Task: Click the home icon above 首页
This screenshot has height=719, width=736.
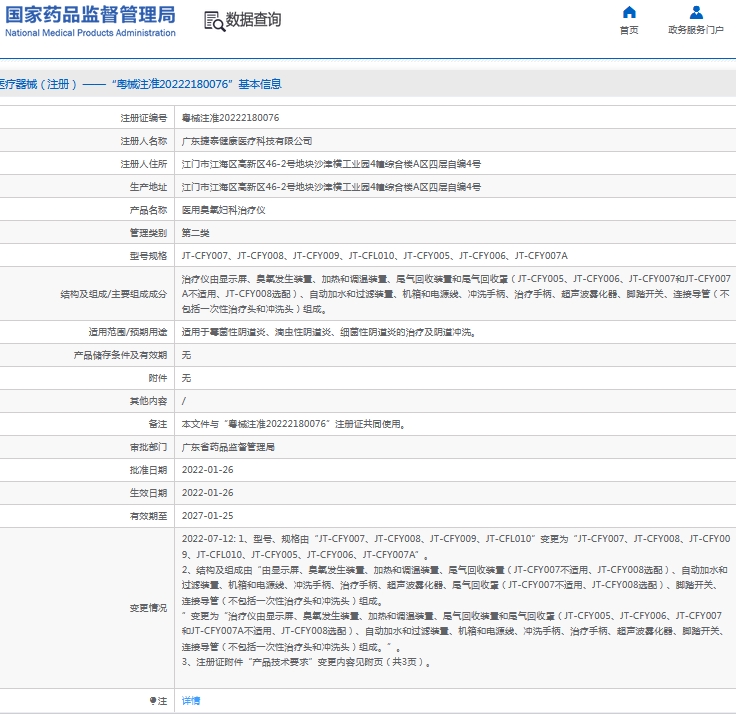Action: (x=629, y=12)
